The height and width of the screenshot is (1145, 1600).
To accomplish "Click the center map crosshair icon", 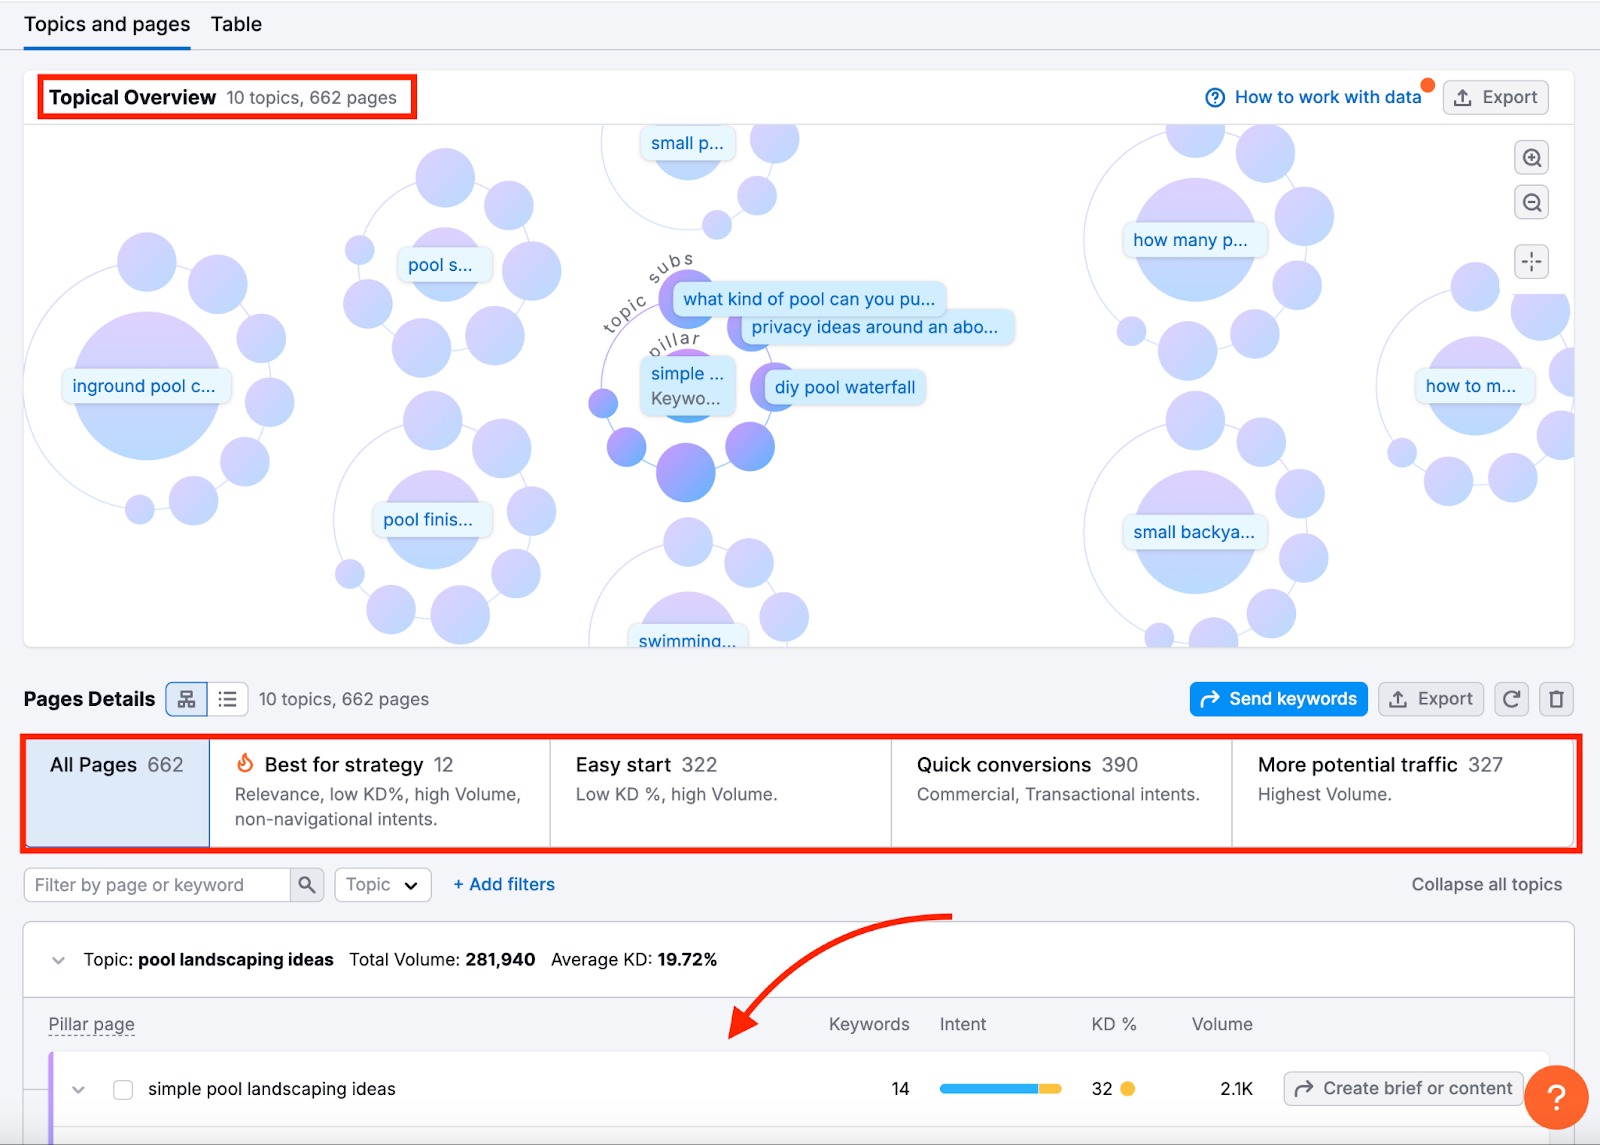I will [1531, 262].
